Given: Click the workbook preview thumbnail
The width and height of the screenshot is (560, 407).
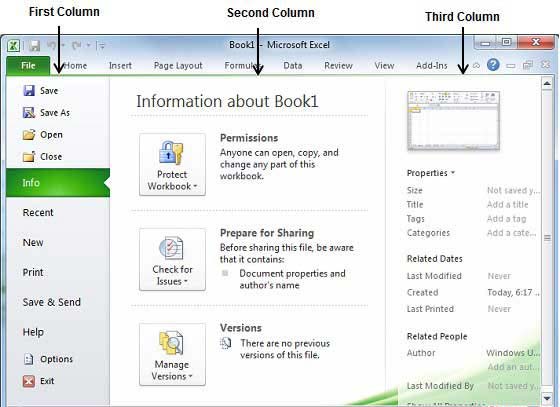Looking at the screenshot, I should [x=453, y=121].
